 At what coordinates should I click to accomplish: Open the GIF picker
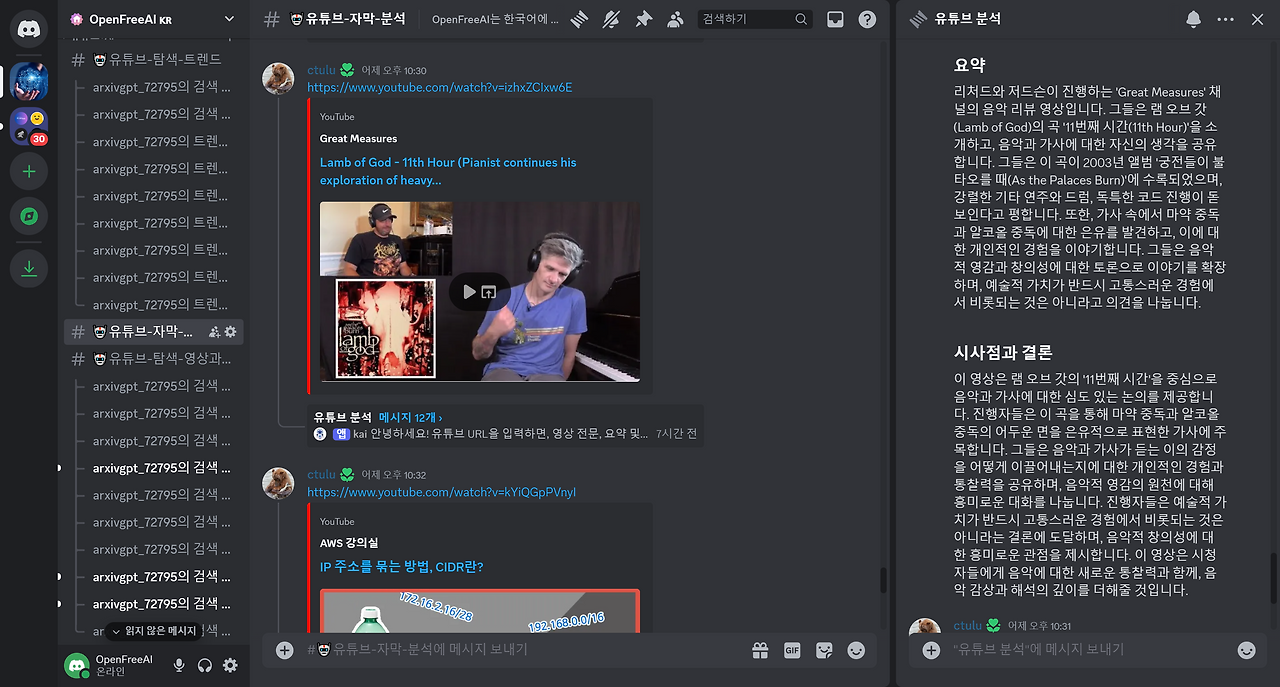click(792, 650)
